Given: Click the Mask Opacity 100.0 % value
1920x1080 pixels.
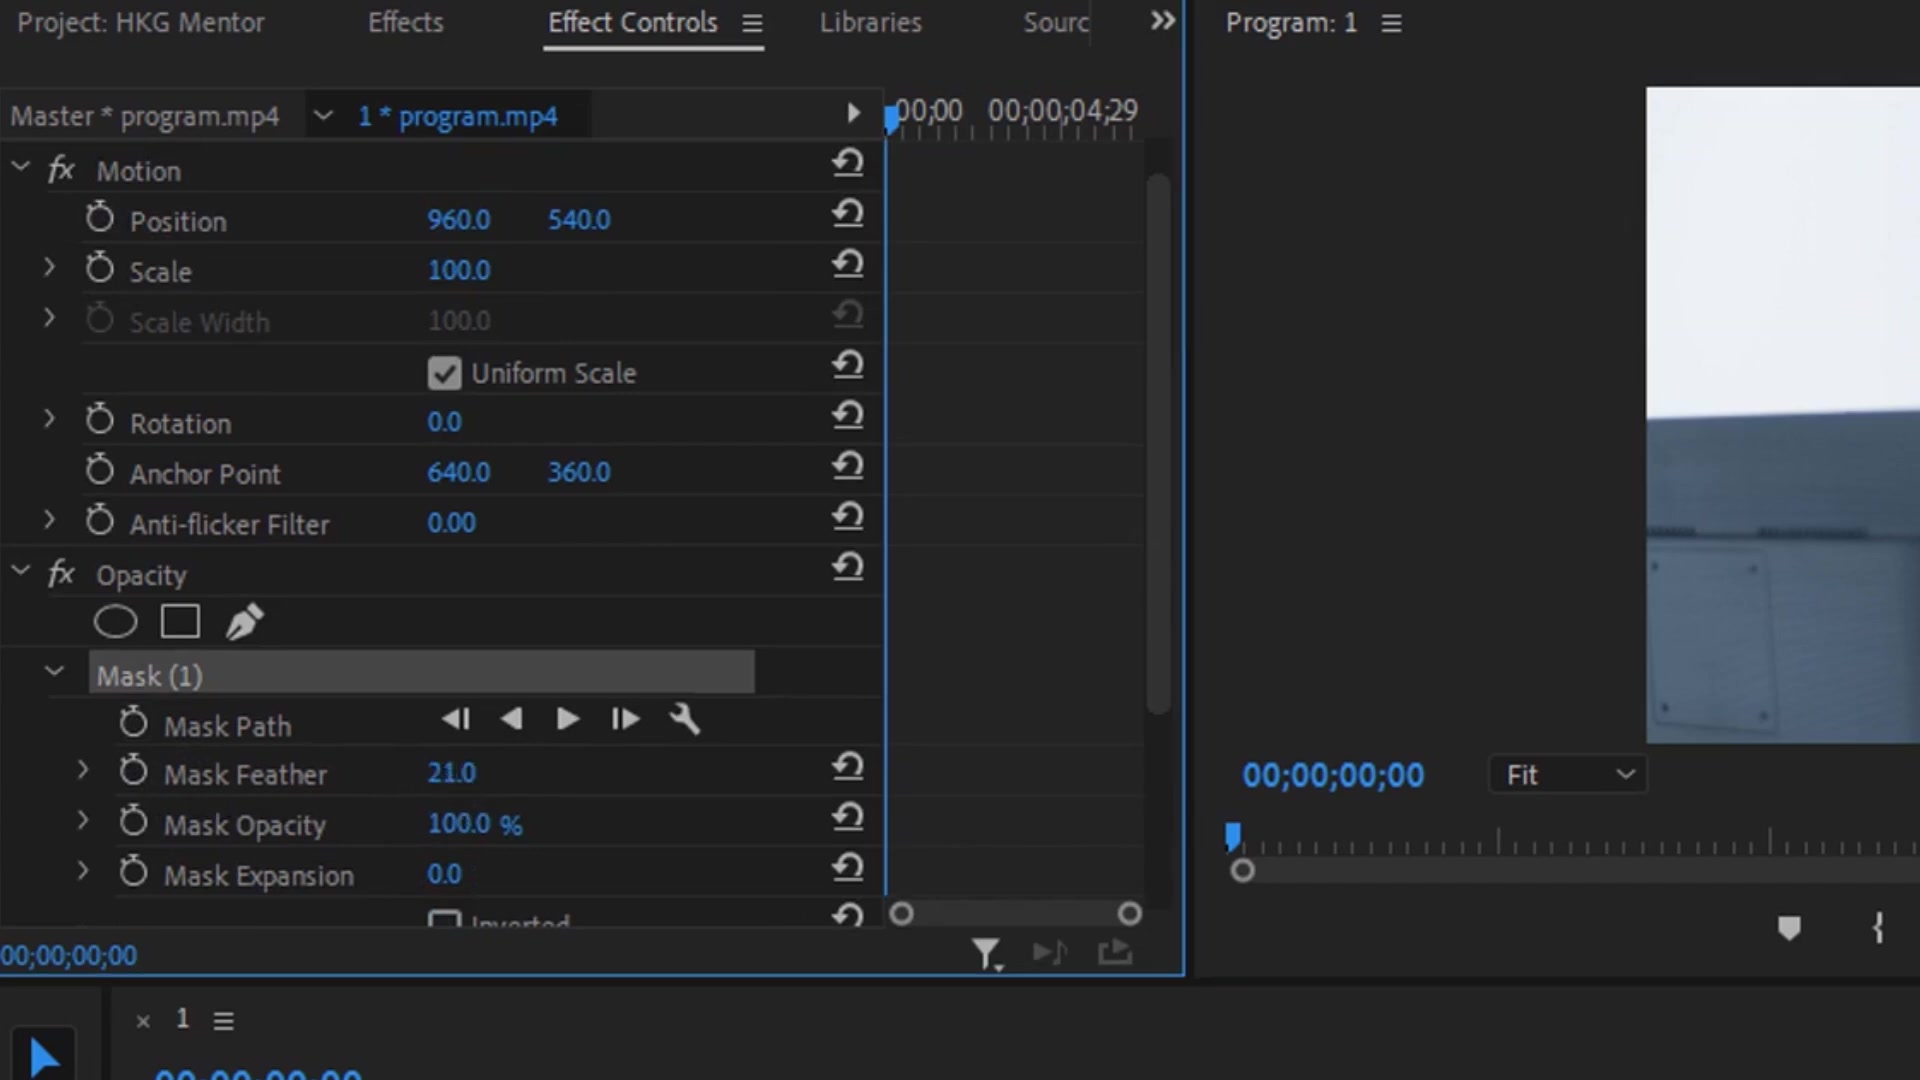Looking at the screenshot, I should pos(475,823).
